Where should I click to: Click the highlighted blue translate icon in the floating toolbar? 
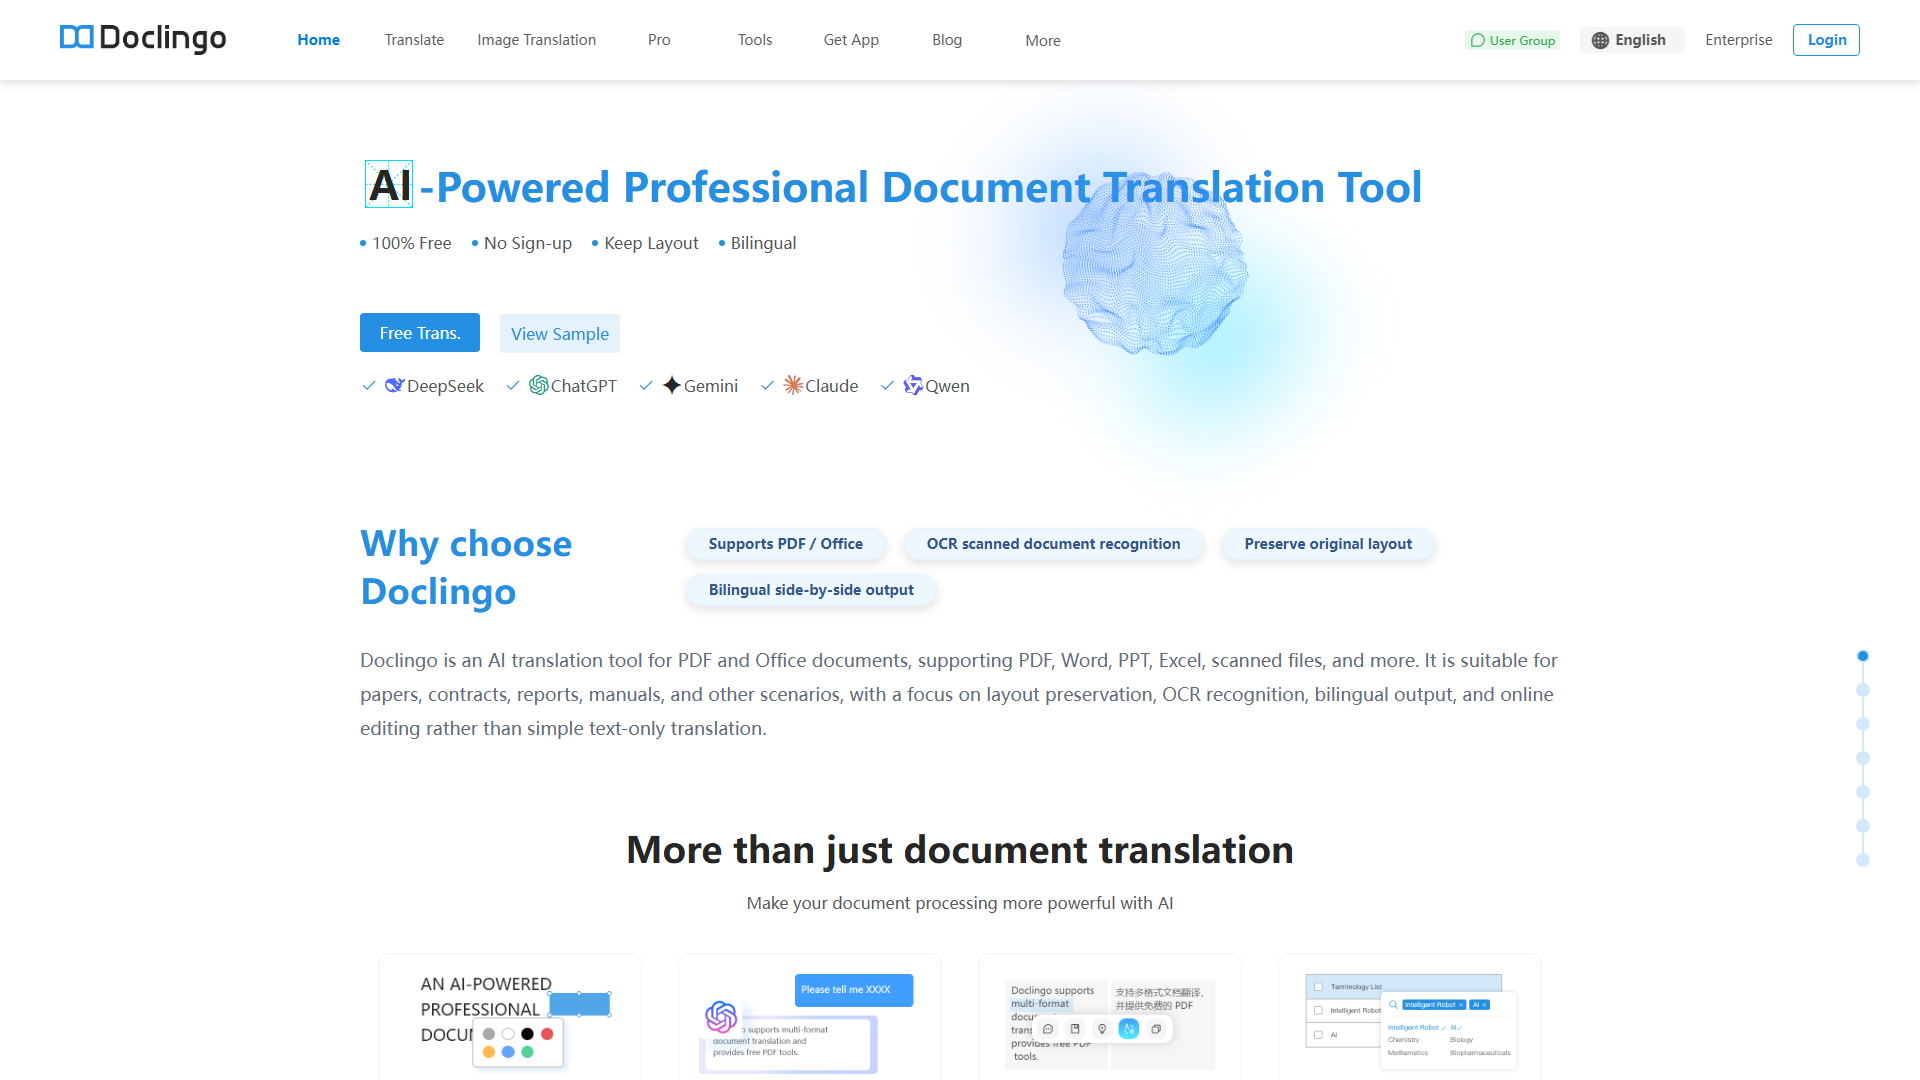click(1129, 1029)
